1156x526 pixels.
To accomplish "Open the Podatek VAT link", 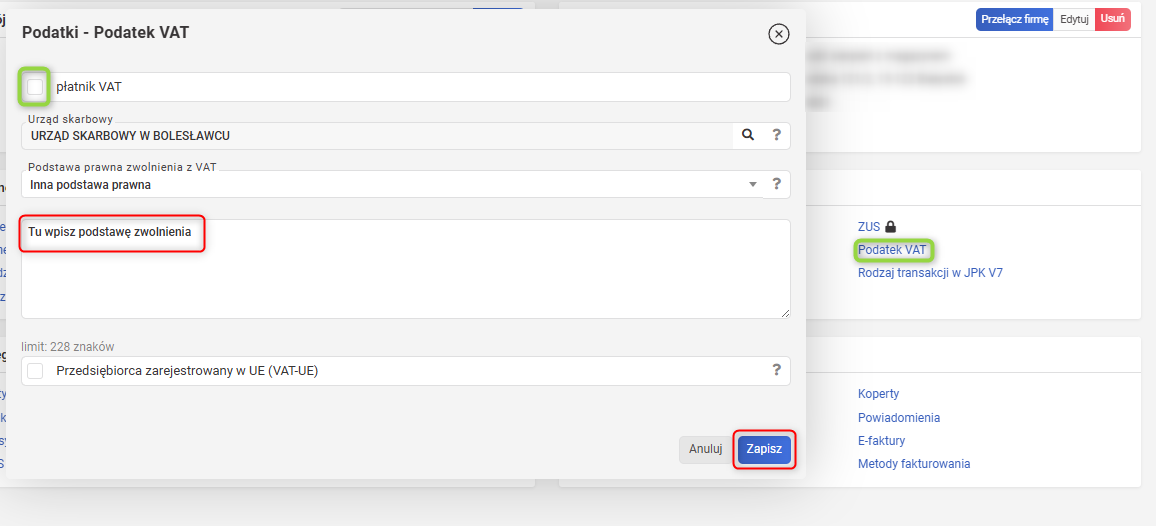I will [892, 250].
